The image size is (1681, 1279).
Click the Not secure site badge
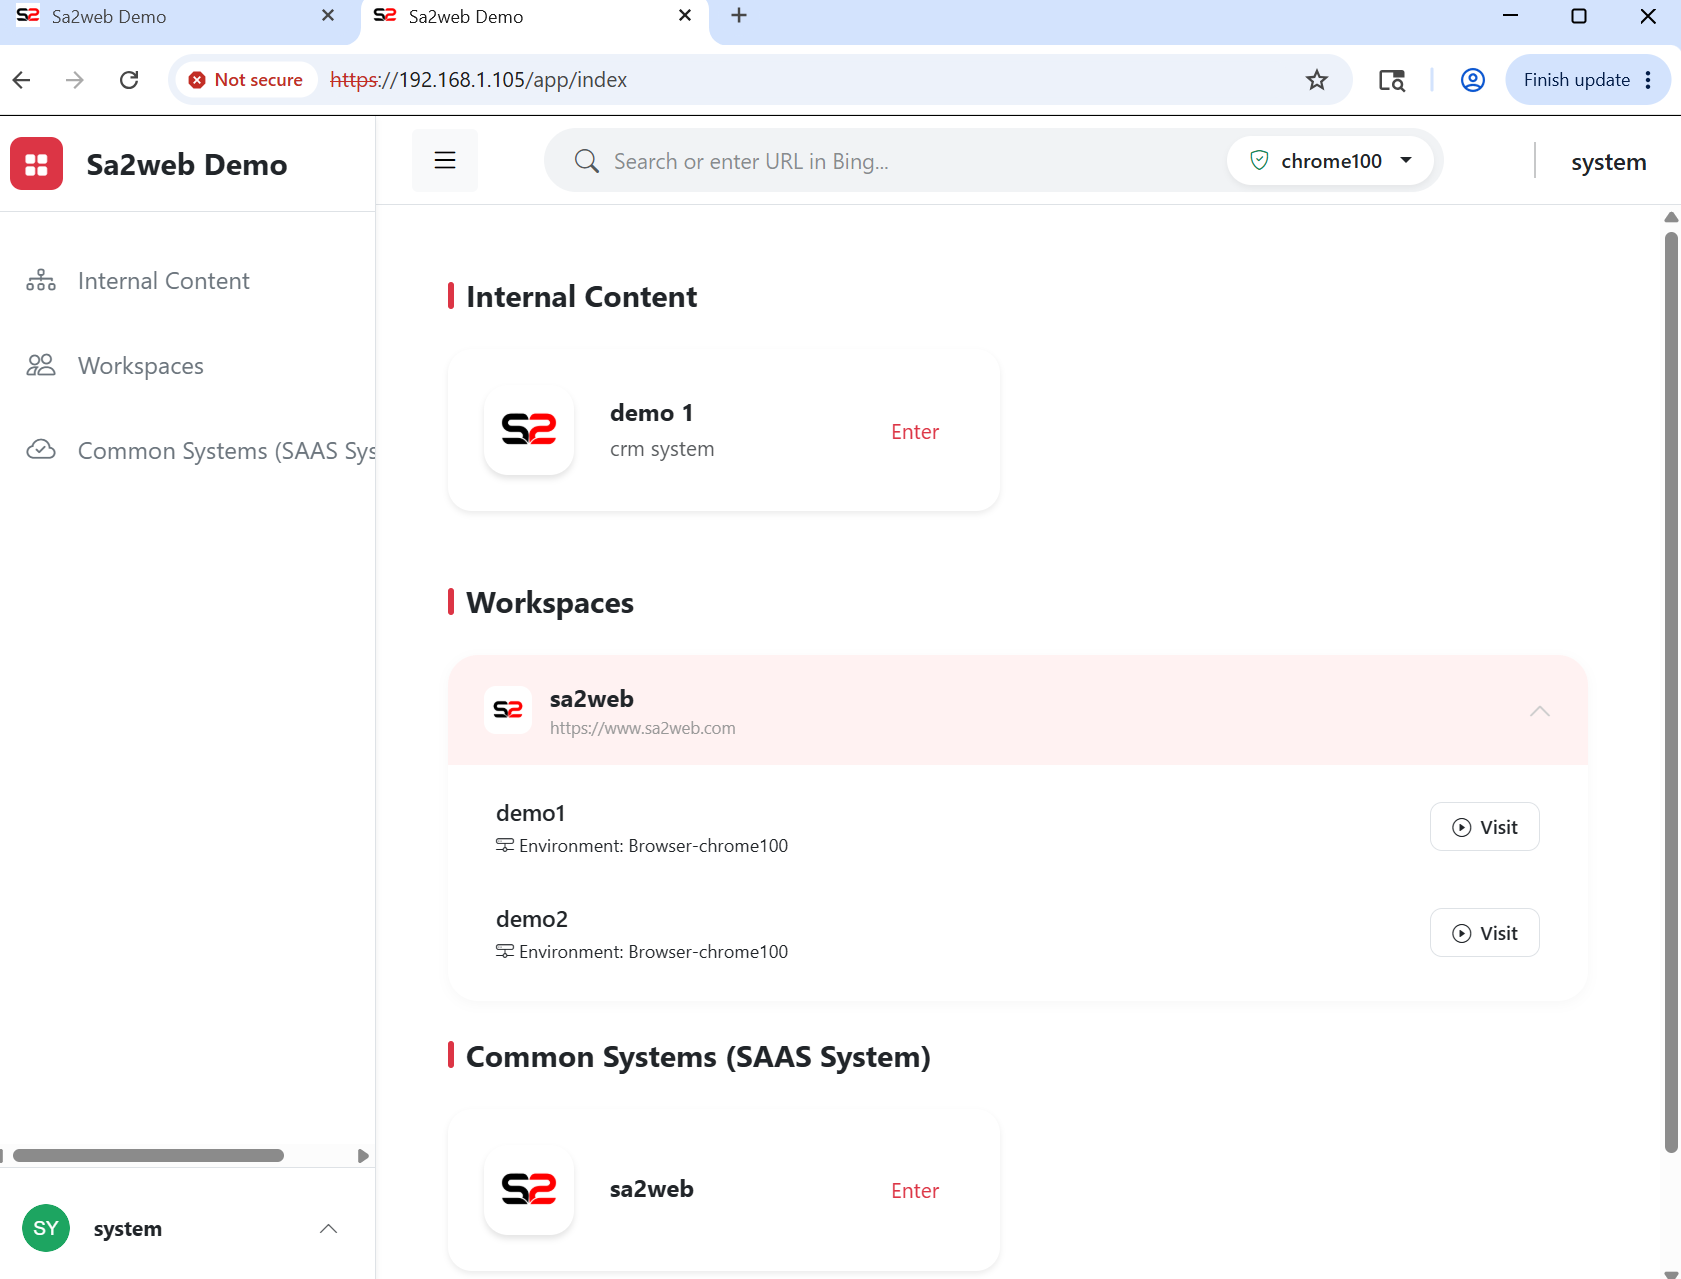(x=246, y=80)
